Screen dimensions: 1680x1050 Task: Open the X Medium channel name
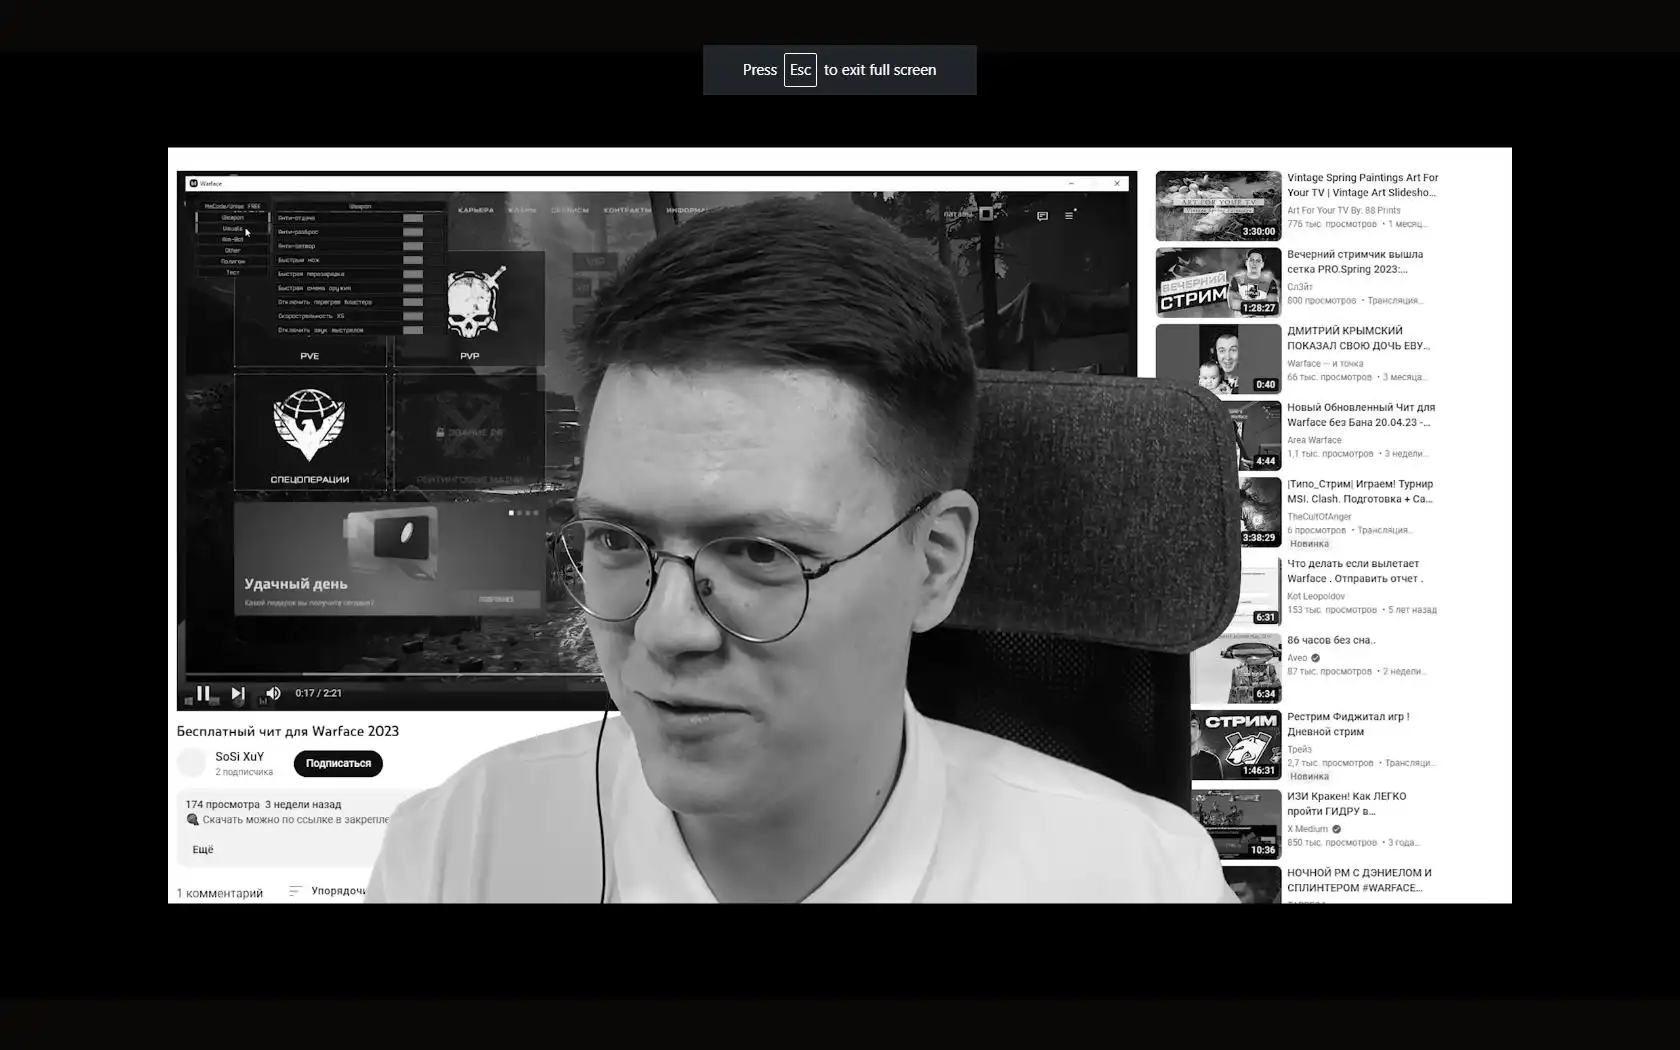pos(1307,829)
